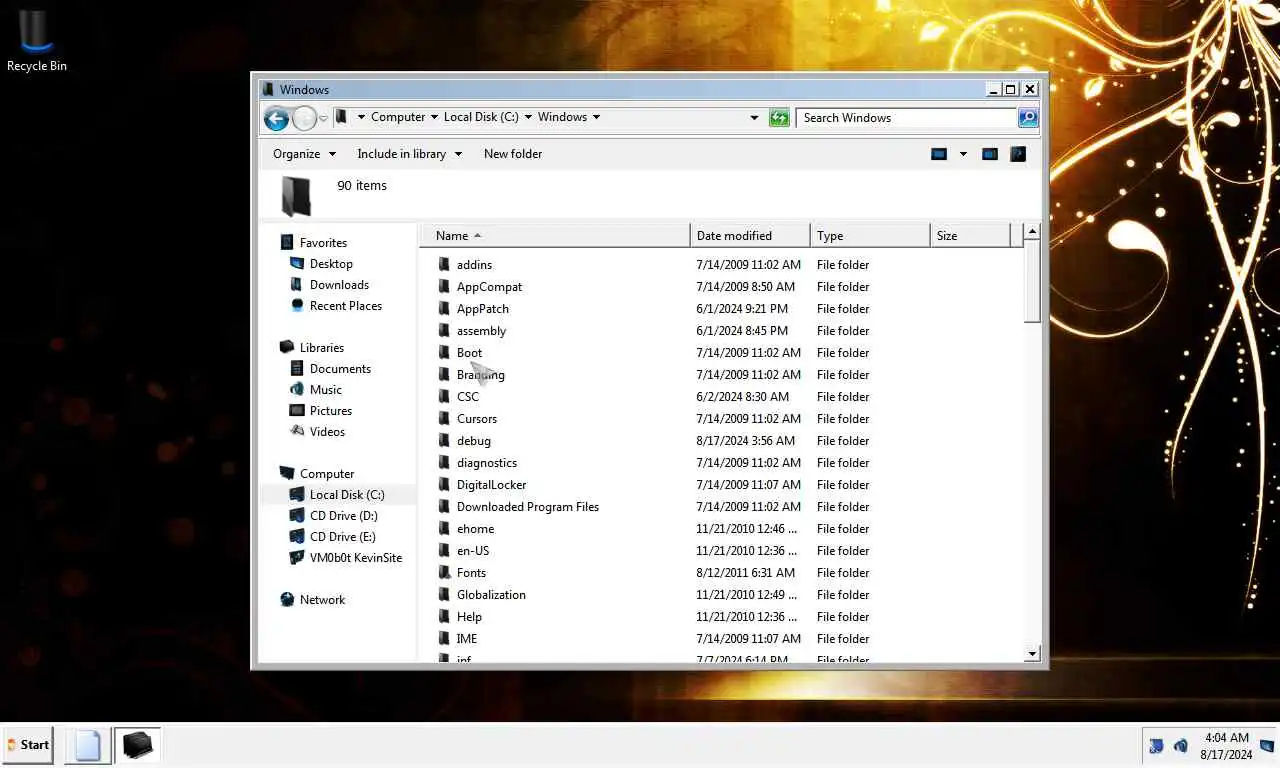Select the Downloaded Program Files folder
Screen dimensions: 1280x768
tap(528, 507)
